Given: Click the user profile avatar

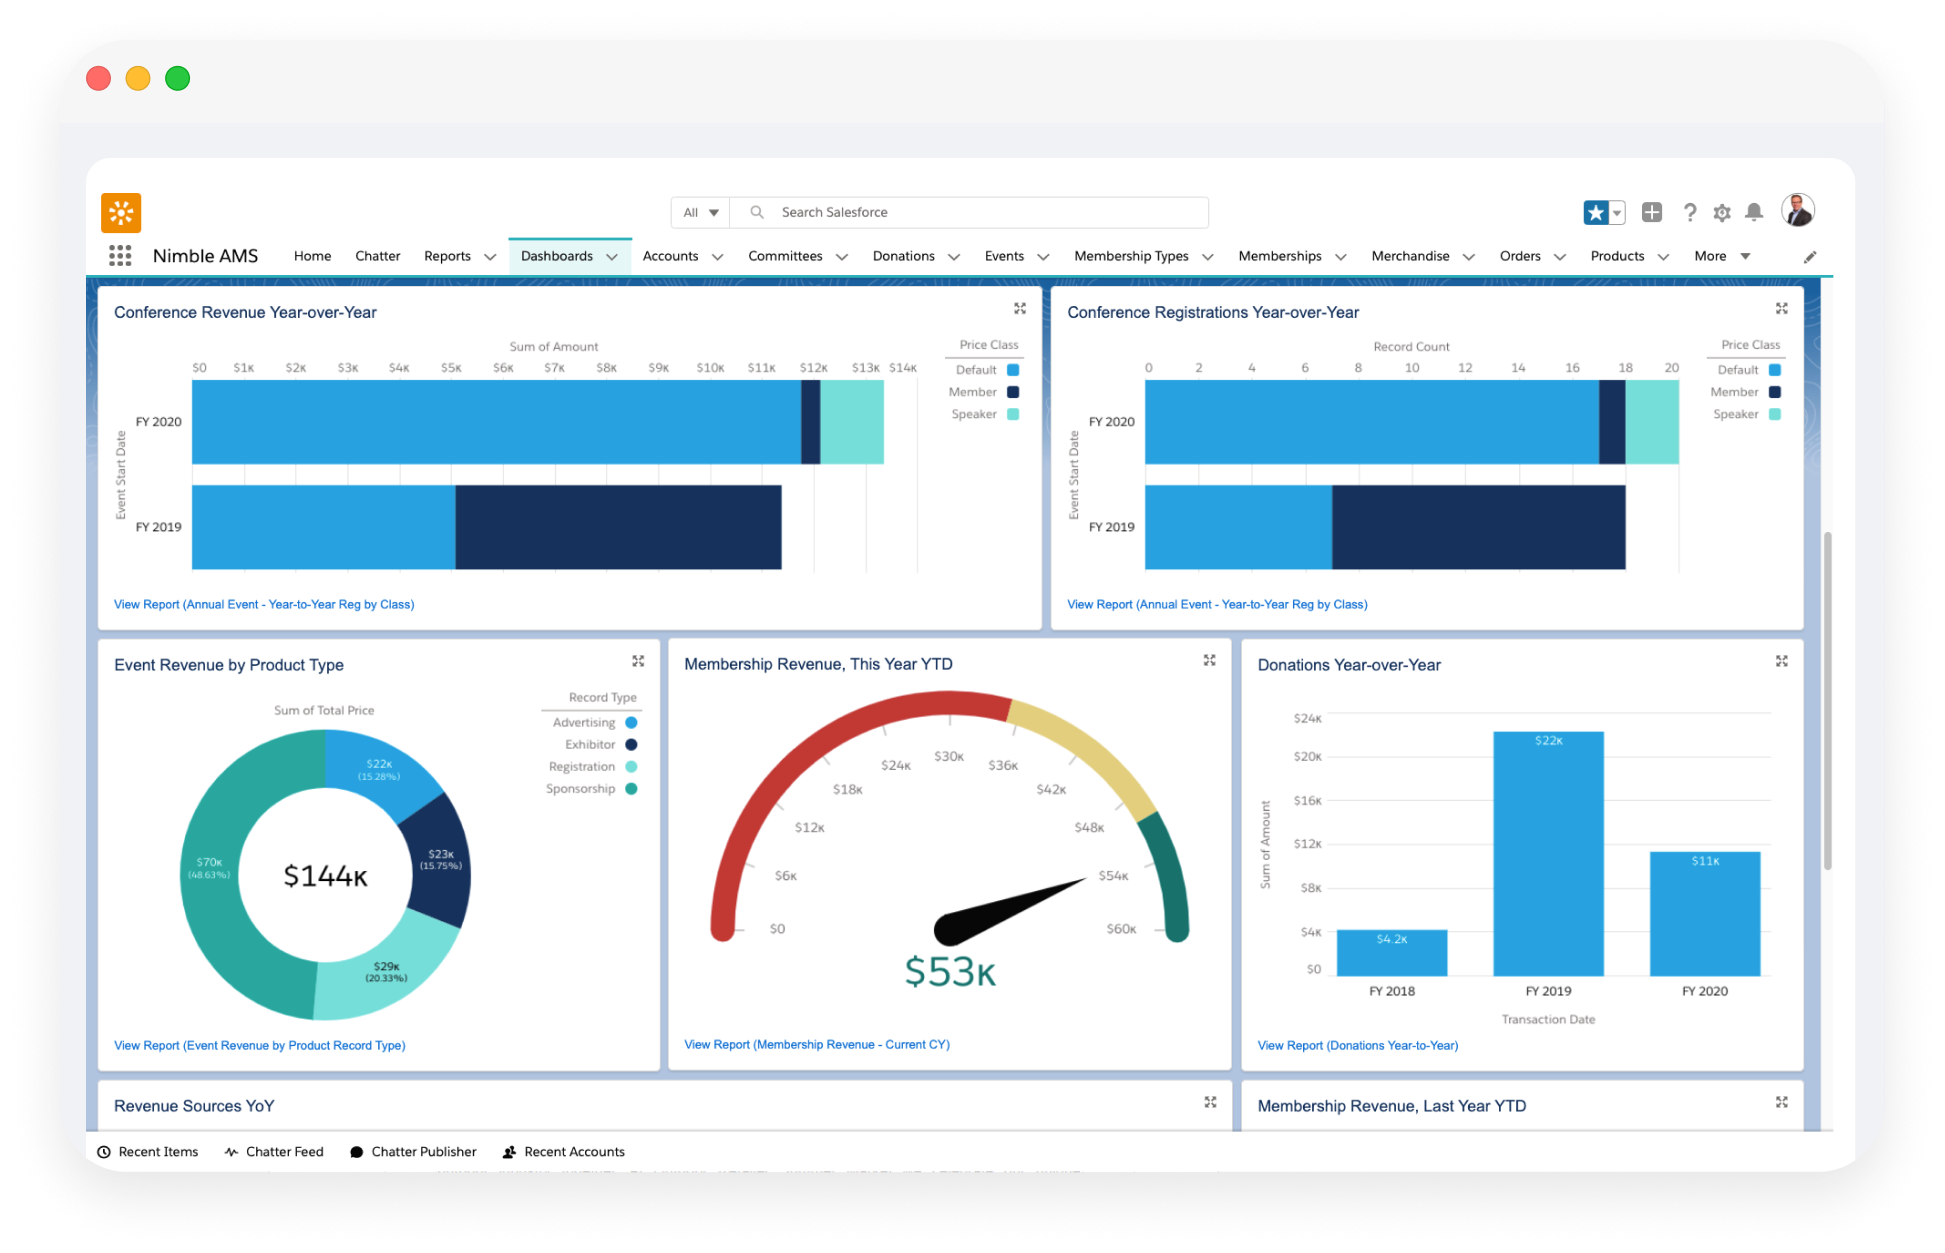Looking at the screenshot, I should (1798, 210).
